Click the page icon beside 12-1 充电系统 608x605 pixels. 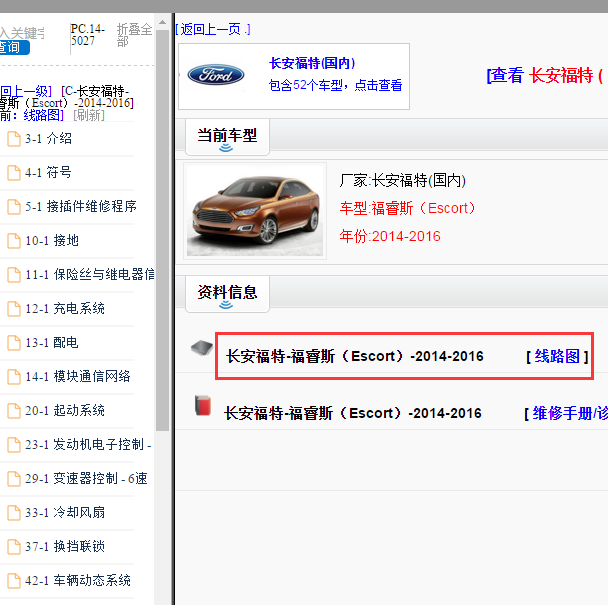(x=14, y=309)
